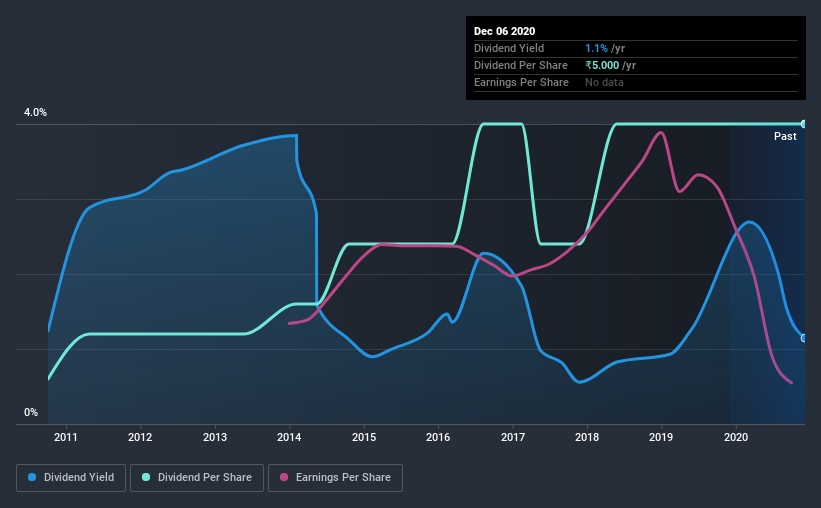Click the 1.1% Dividend Yield tooltip value
Image resolution: width=821 pixels, height=508 pixels.
(596, 49)
